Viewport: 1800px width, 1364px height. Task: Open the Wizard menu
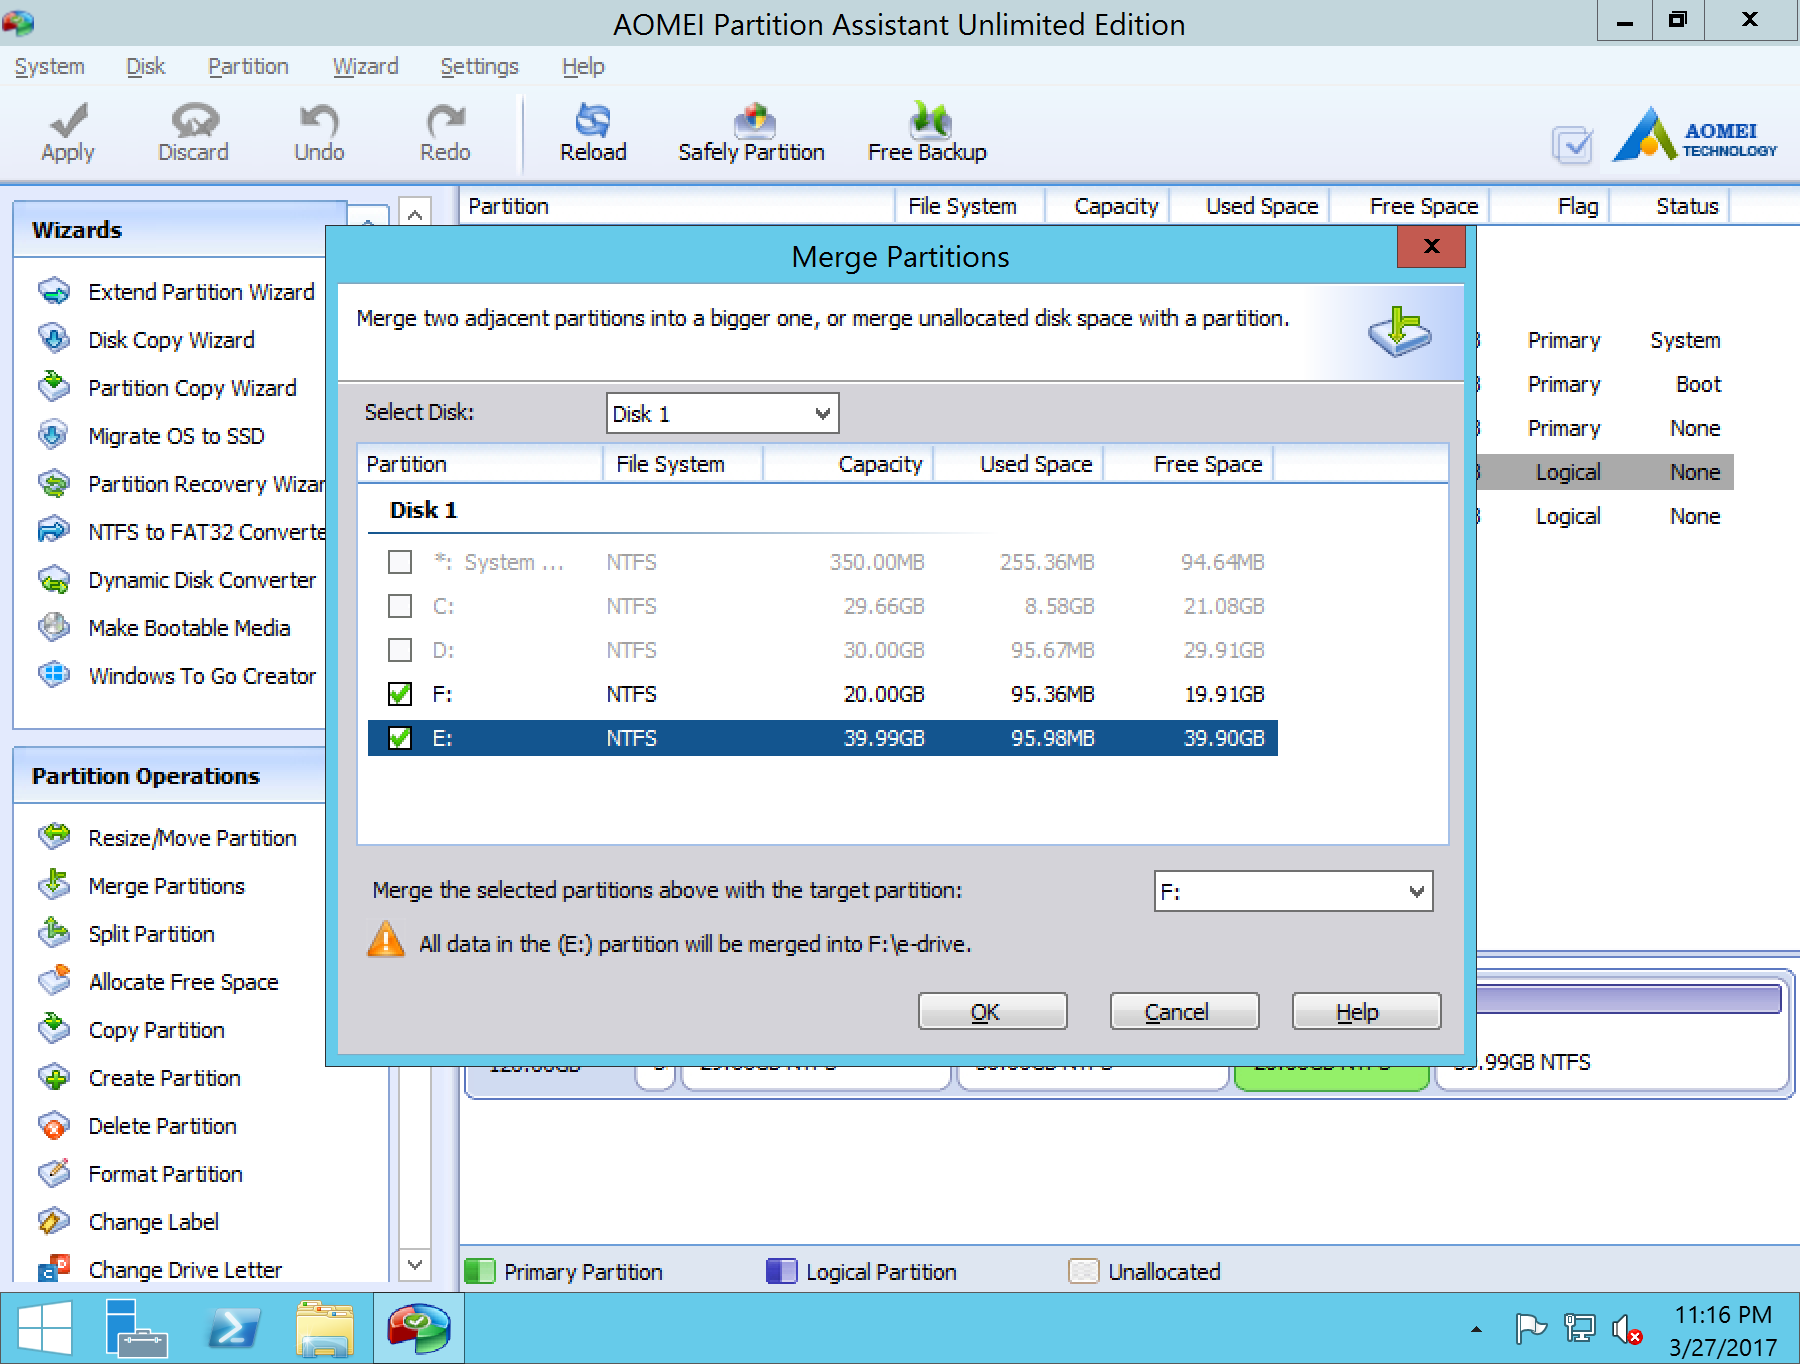(365, 67)
